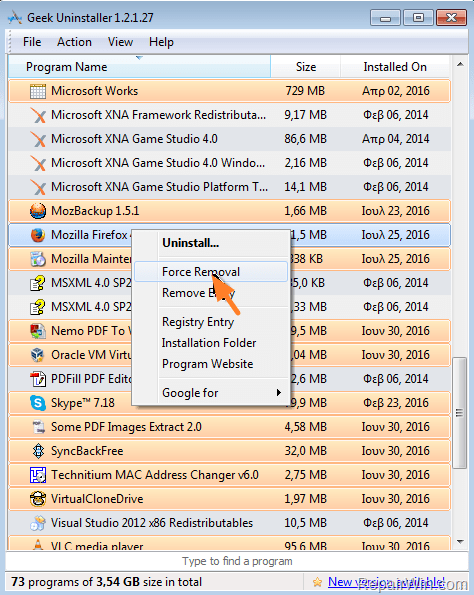474x595 pixels.
Task: Click the Microsoft XNA Game Studio 4.0 icon
Action: coord(38,139)
